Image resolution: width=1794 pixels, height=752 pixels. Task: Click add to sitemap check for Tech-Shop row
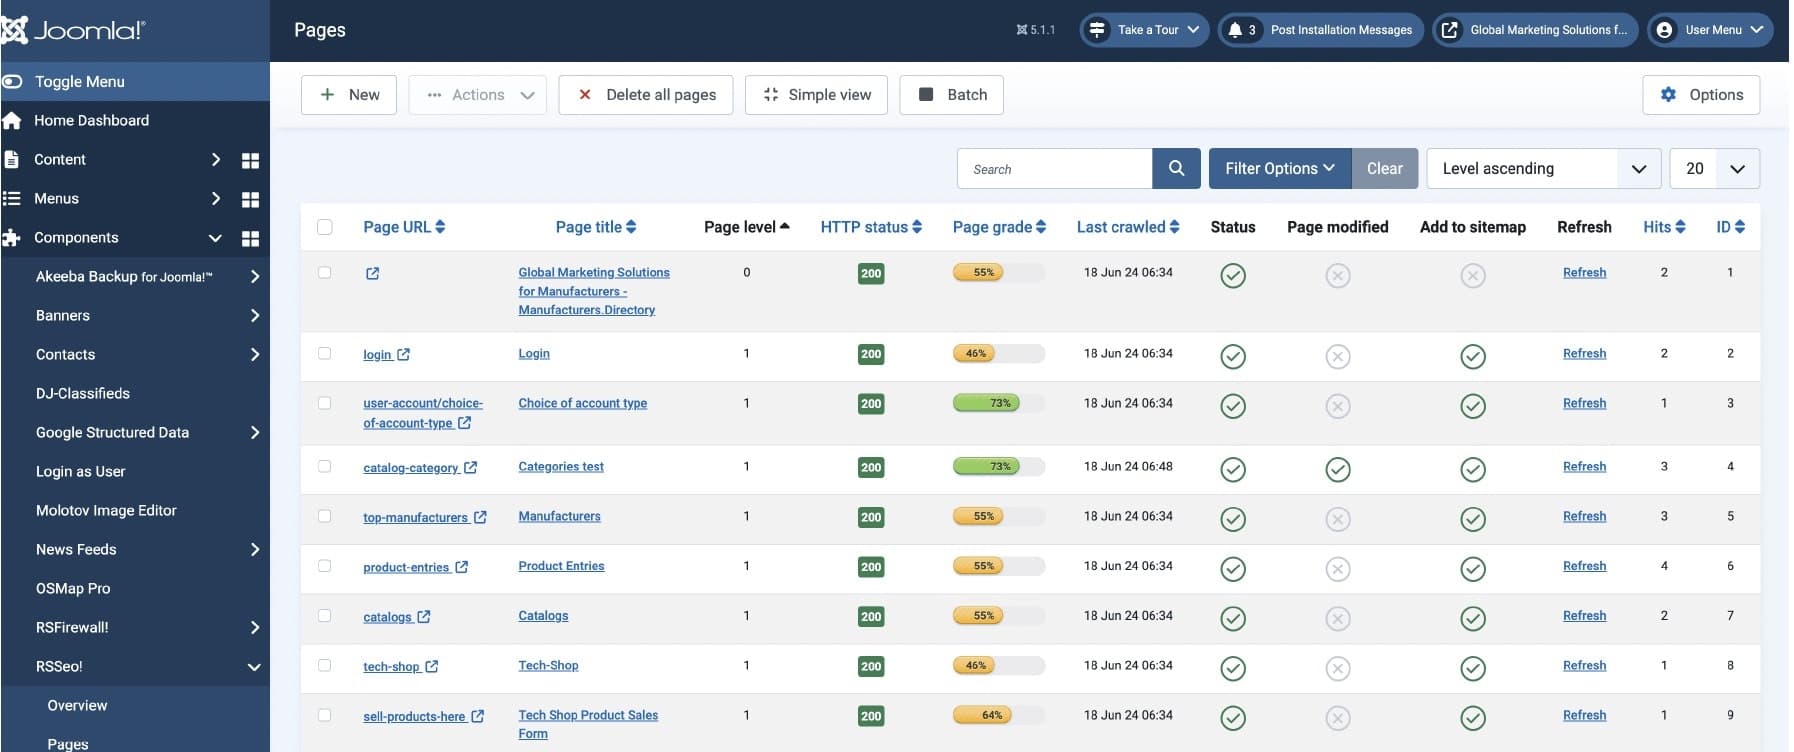click(x=1472, y=668)
